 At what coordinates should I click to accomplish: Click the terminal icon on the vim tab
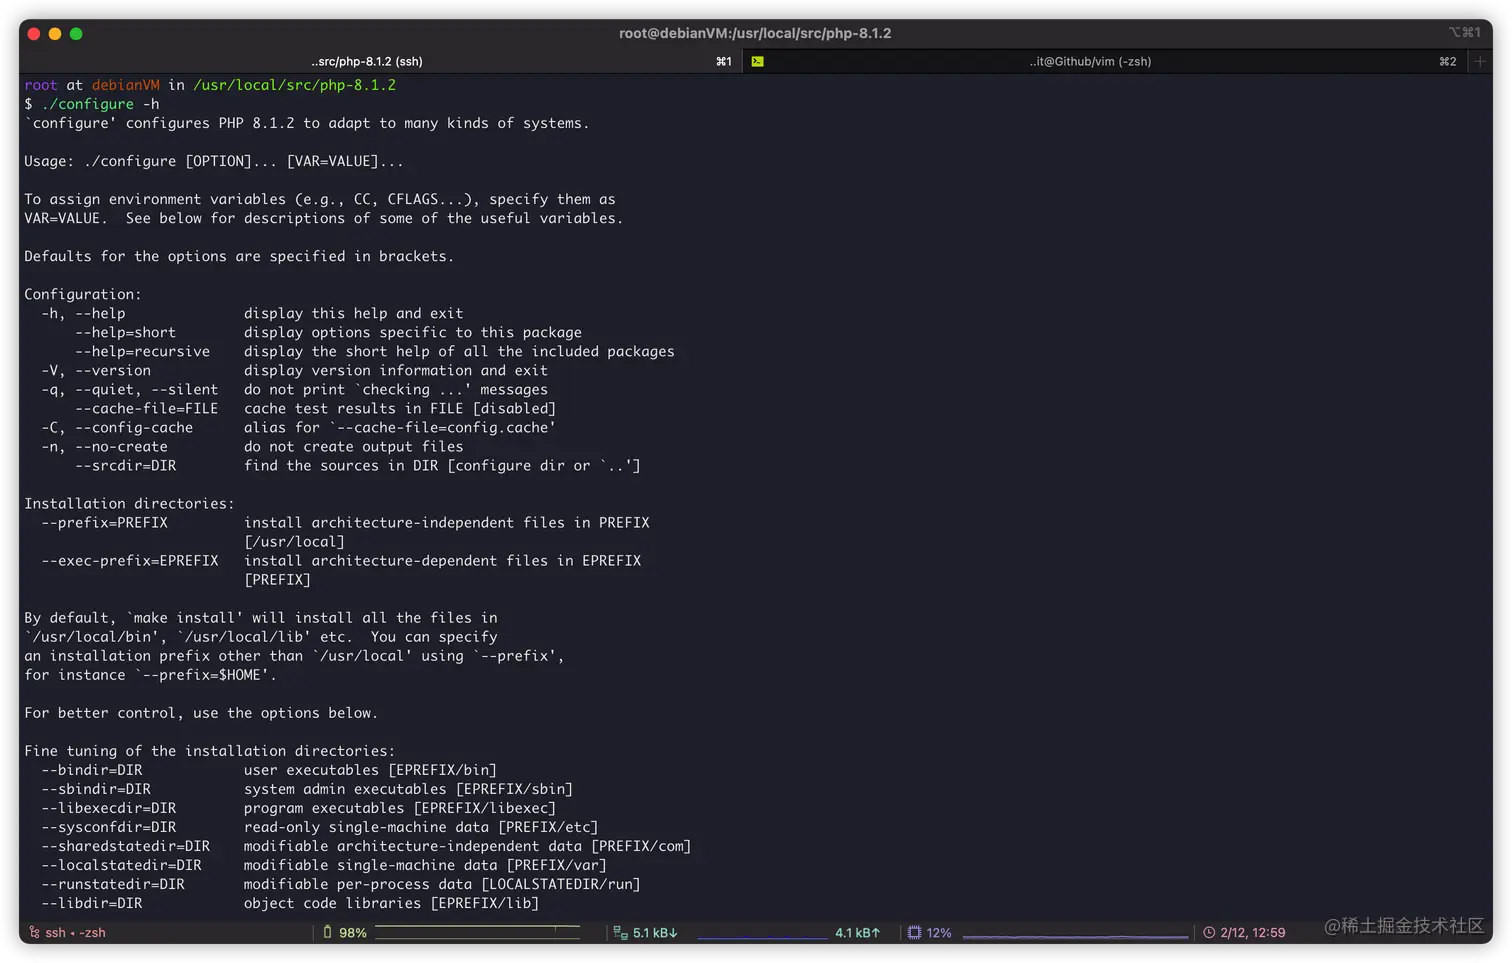758,62
